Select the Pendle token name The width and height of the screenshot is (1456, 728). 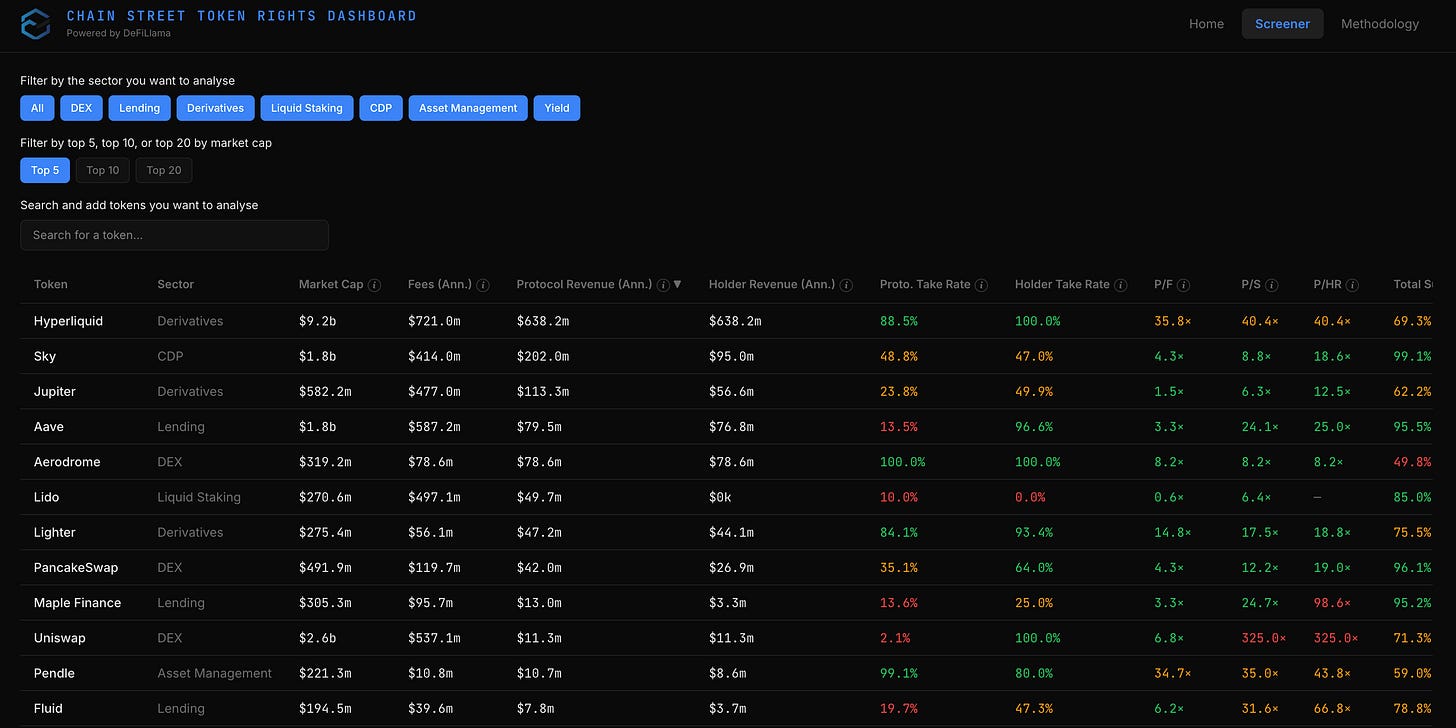[54, 673]
